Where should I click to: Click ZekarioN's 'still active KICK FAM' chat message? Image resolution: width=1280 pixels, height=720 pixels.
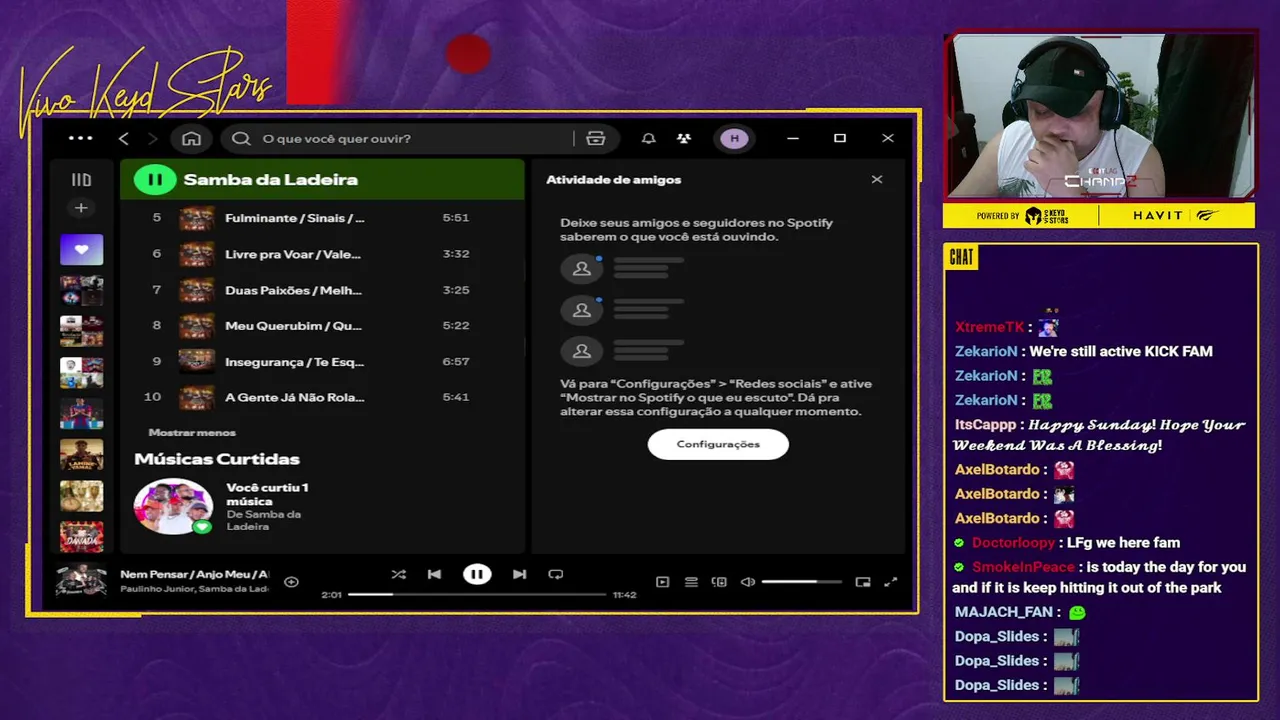[1120, 351]
